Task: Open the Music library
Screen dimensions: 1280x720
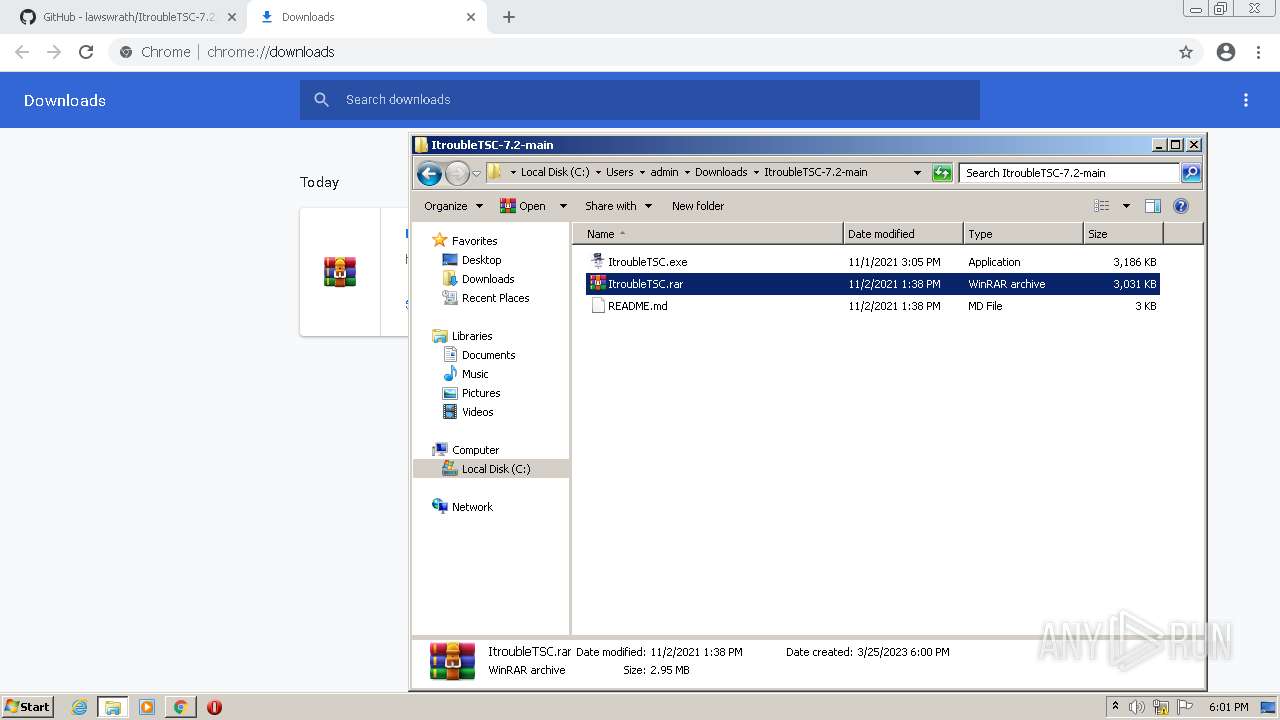Action: 475,374
